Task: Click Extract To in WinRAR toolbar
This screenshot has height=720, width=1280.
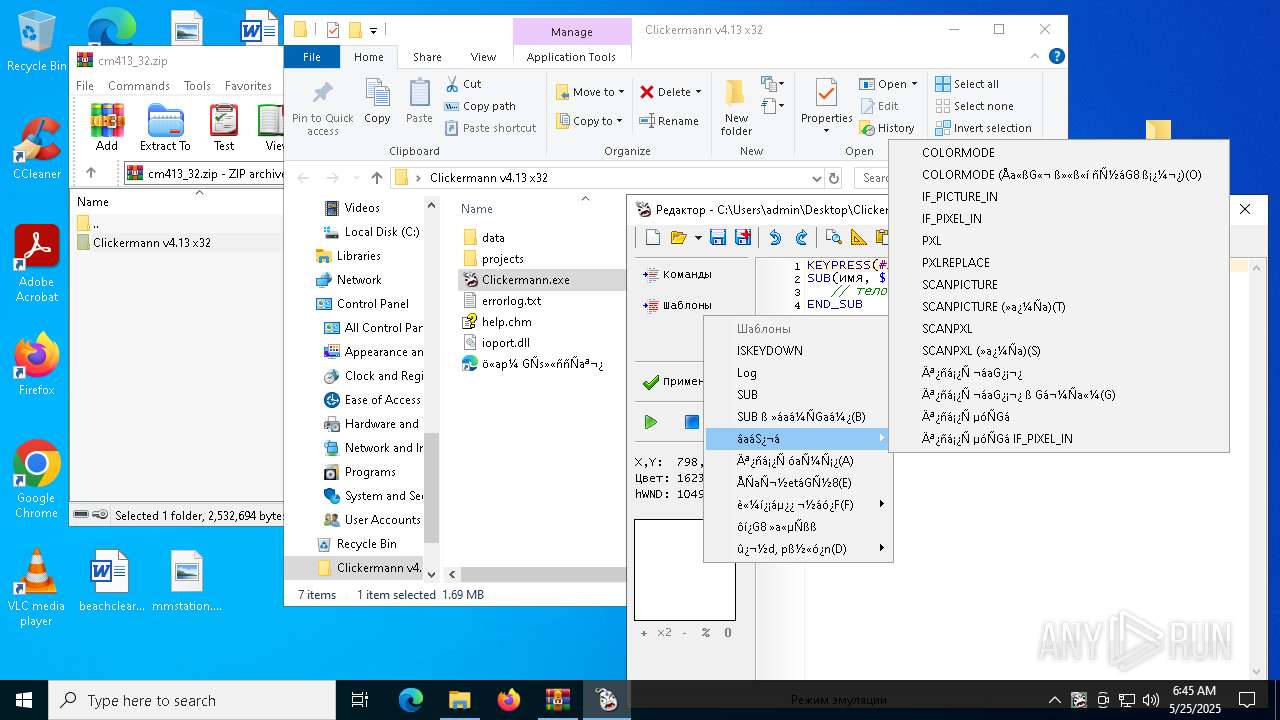Action: (165, 127)
